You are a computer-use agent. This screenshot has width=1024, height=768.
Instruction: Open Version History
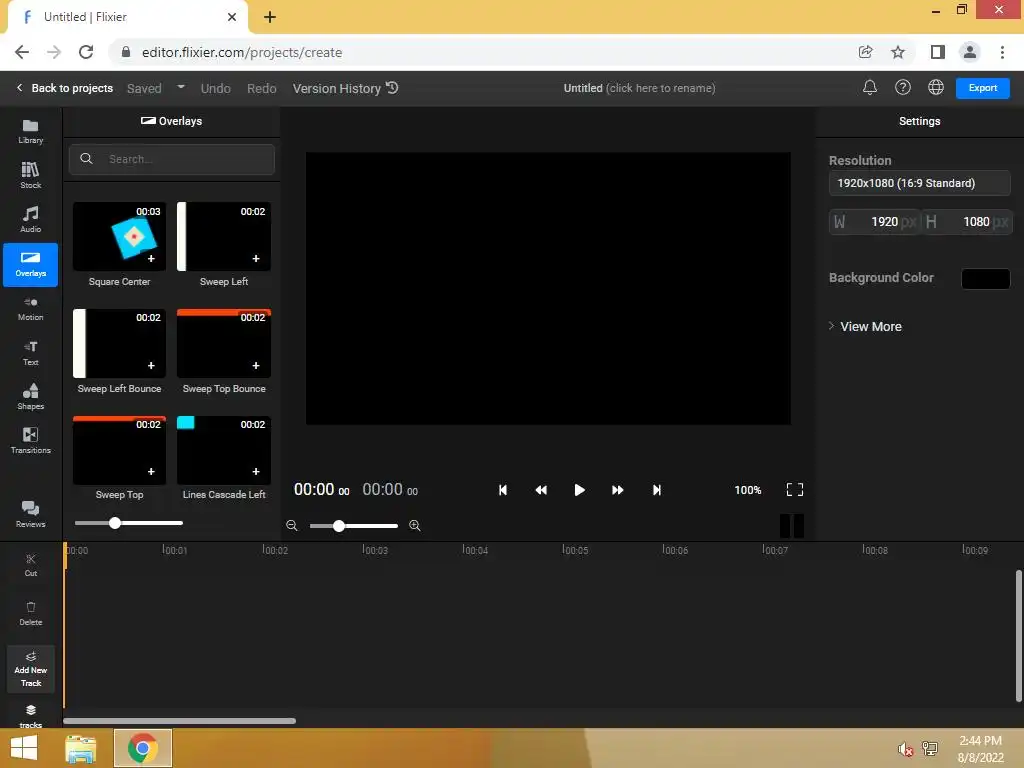[345, 88]
